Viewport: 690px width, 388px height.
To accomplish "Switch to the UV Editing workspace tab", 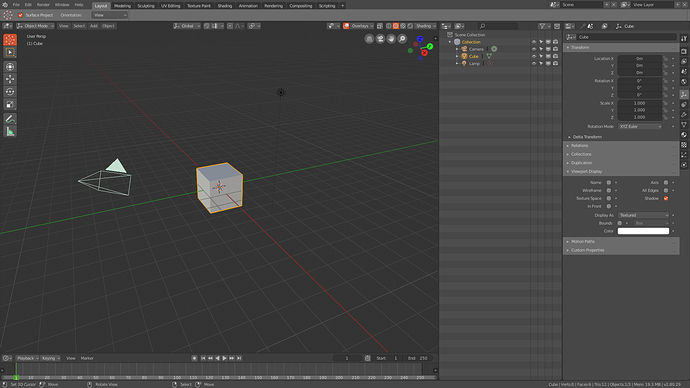I will [170, 6].
